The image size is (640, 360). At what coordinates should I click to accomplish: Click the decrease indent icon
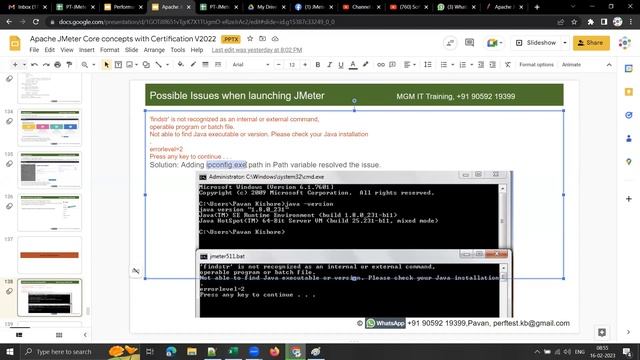[481, 64]
